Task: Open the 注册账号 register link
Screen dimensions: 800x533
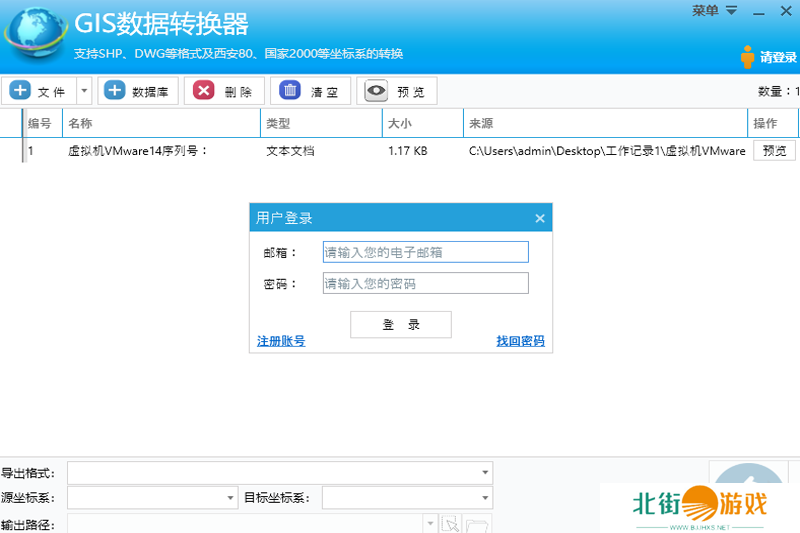Action: point(281,342)
